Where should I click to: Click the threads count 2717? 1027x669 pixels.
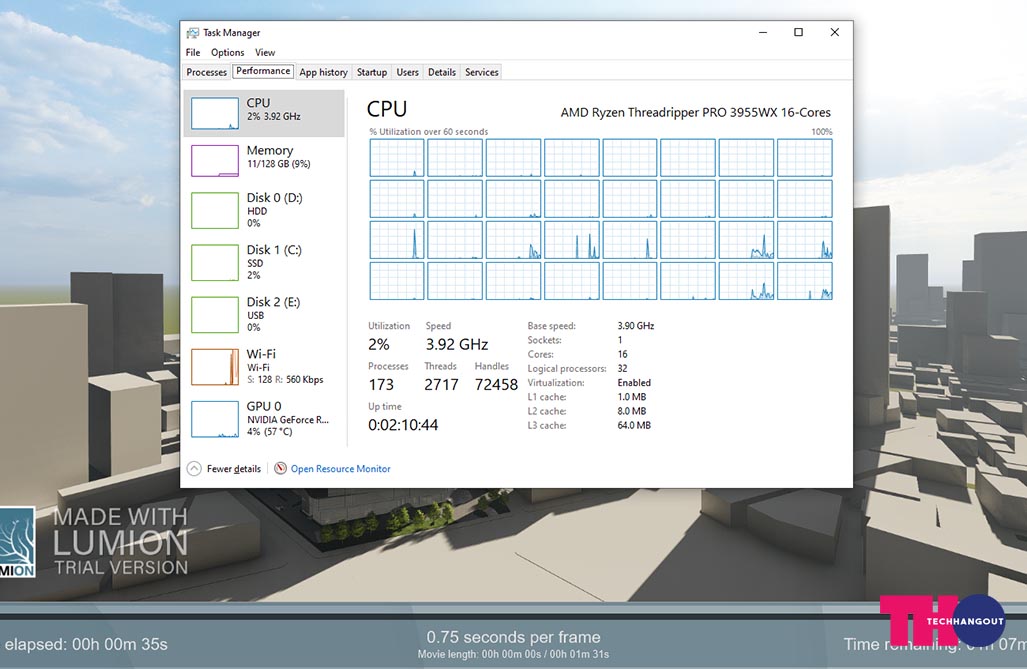[441, 385]
